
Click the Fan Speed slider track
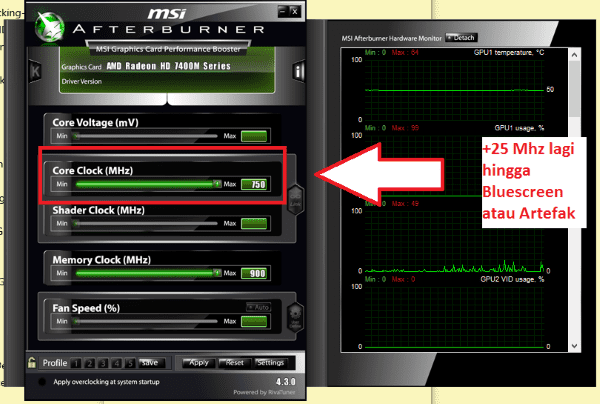point(146,321)
